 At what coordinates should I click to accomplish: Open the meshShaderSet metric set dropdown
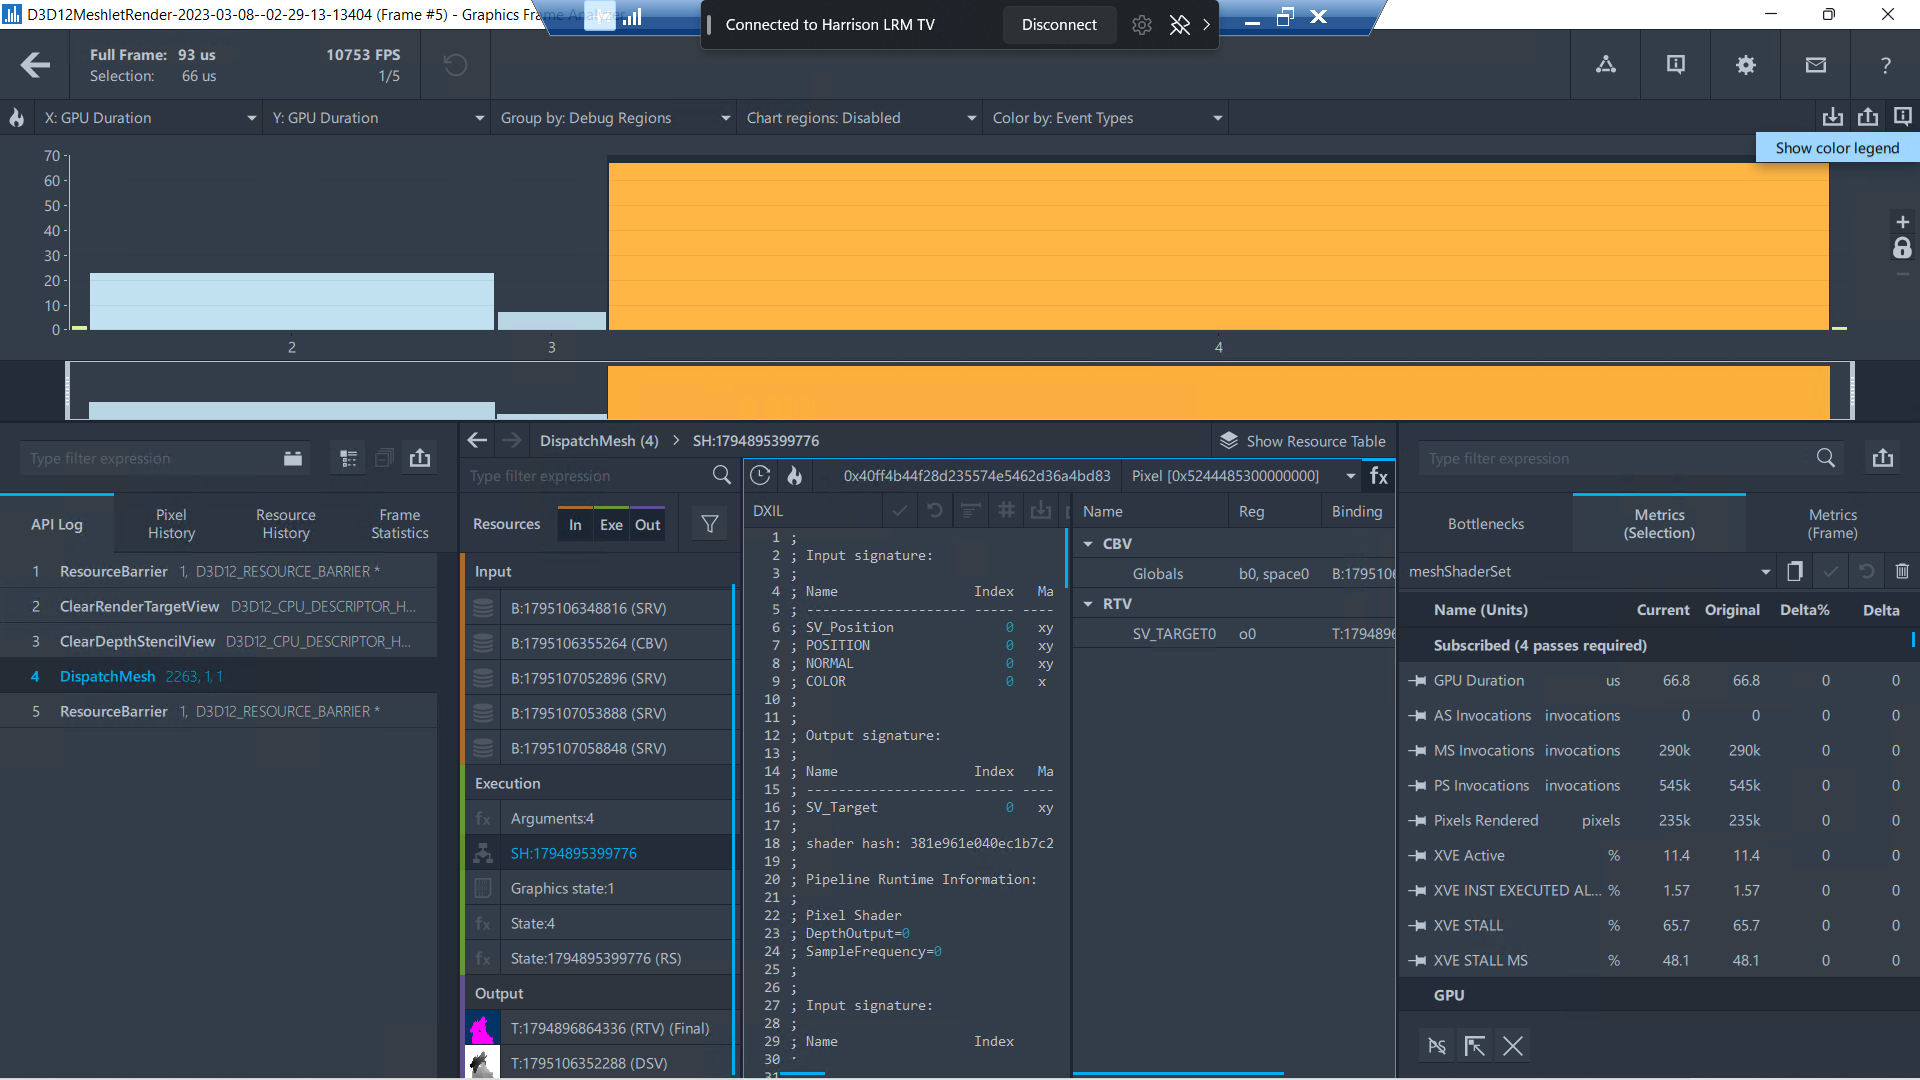click(x=1589, y=571)
